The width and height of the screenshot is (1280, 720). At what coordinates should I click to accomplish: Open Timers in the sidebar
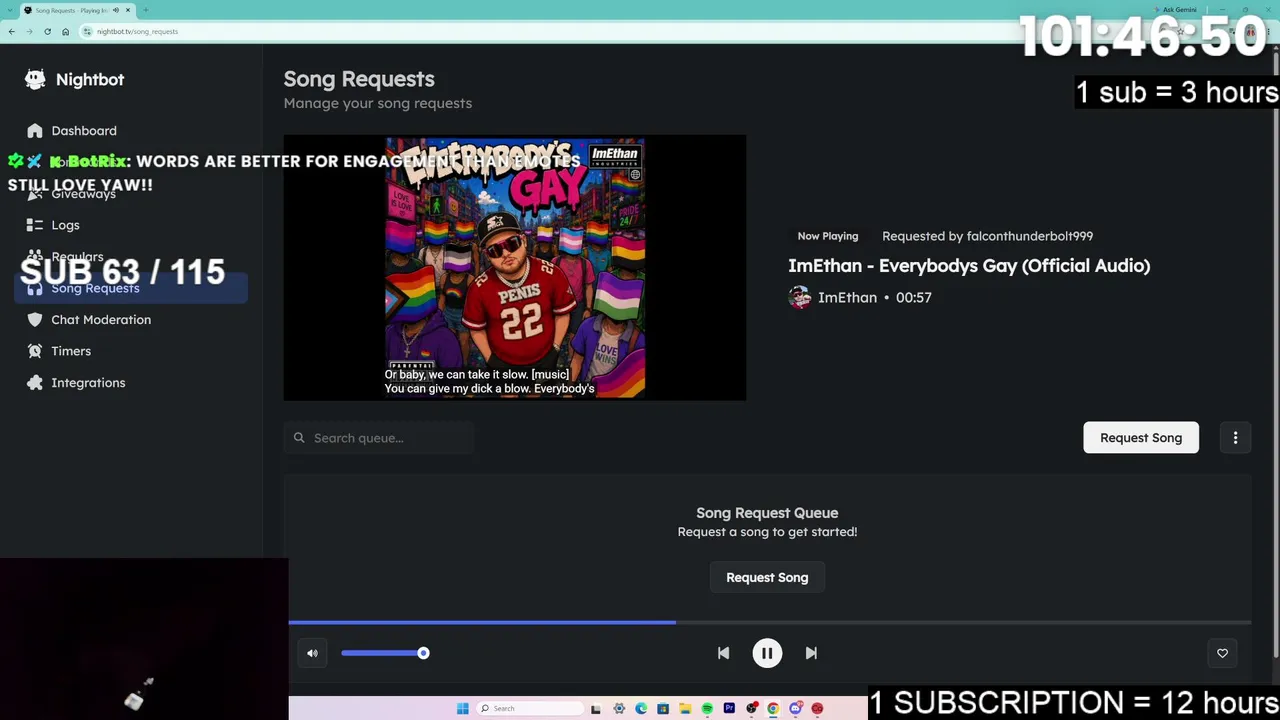click(x=71, y=351)
